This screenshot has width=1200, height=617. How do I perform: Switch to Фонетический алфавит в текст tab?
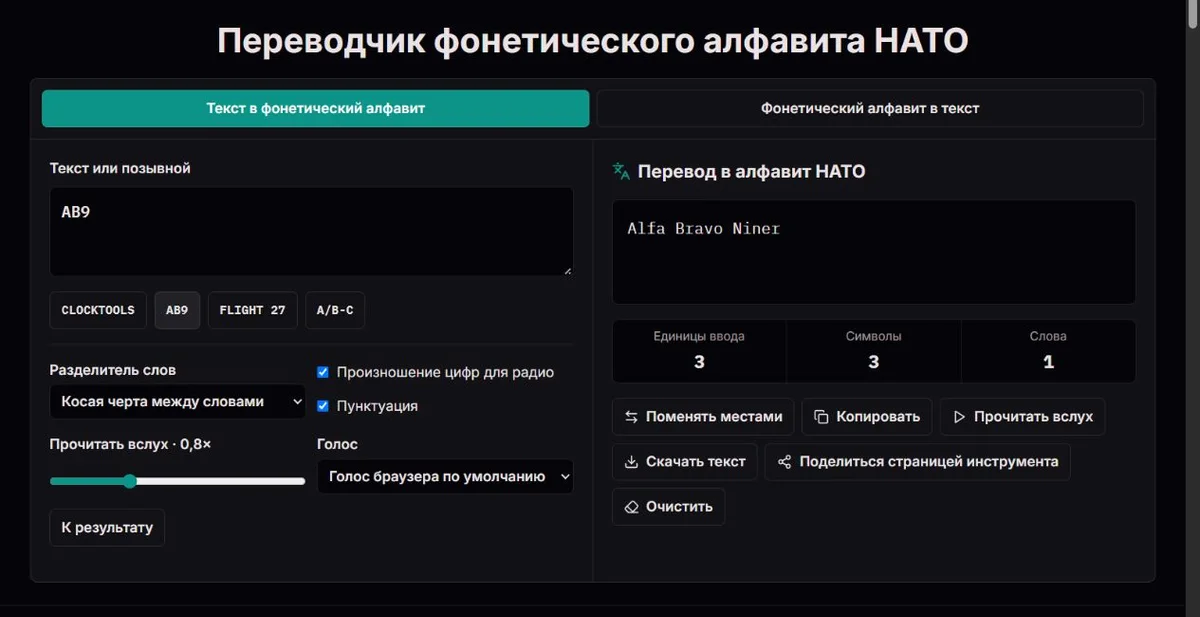870,108
